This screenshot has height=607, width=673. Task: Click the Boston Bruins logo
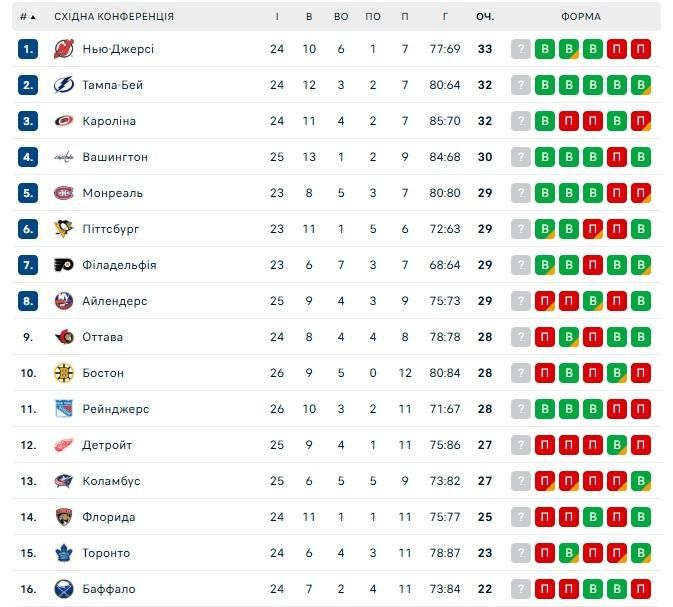(x=64, y=373)
